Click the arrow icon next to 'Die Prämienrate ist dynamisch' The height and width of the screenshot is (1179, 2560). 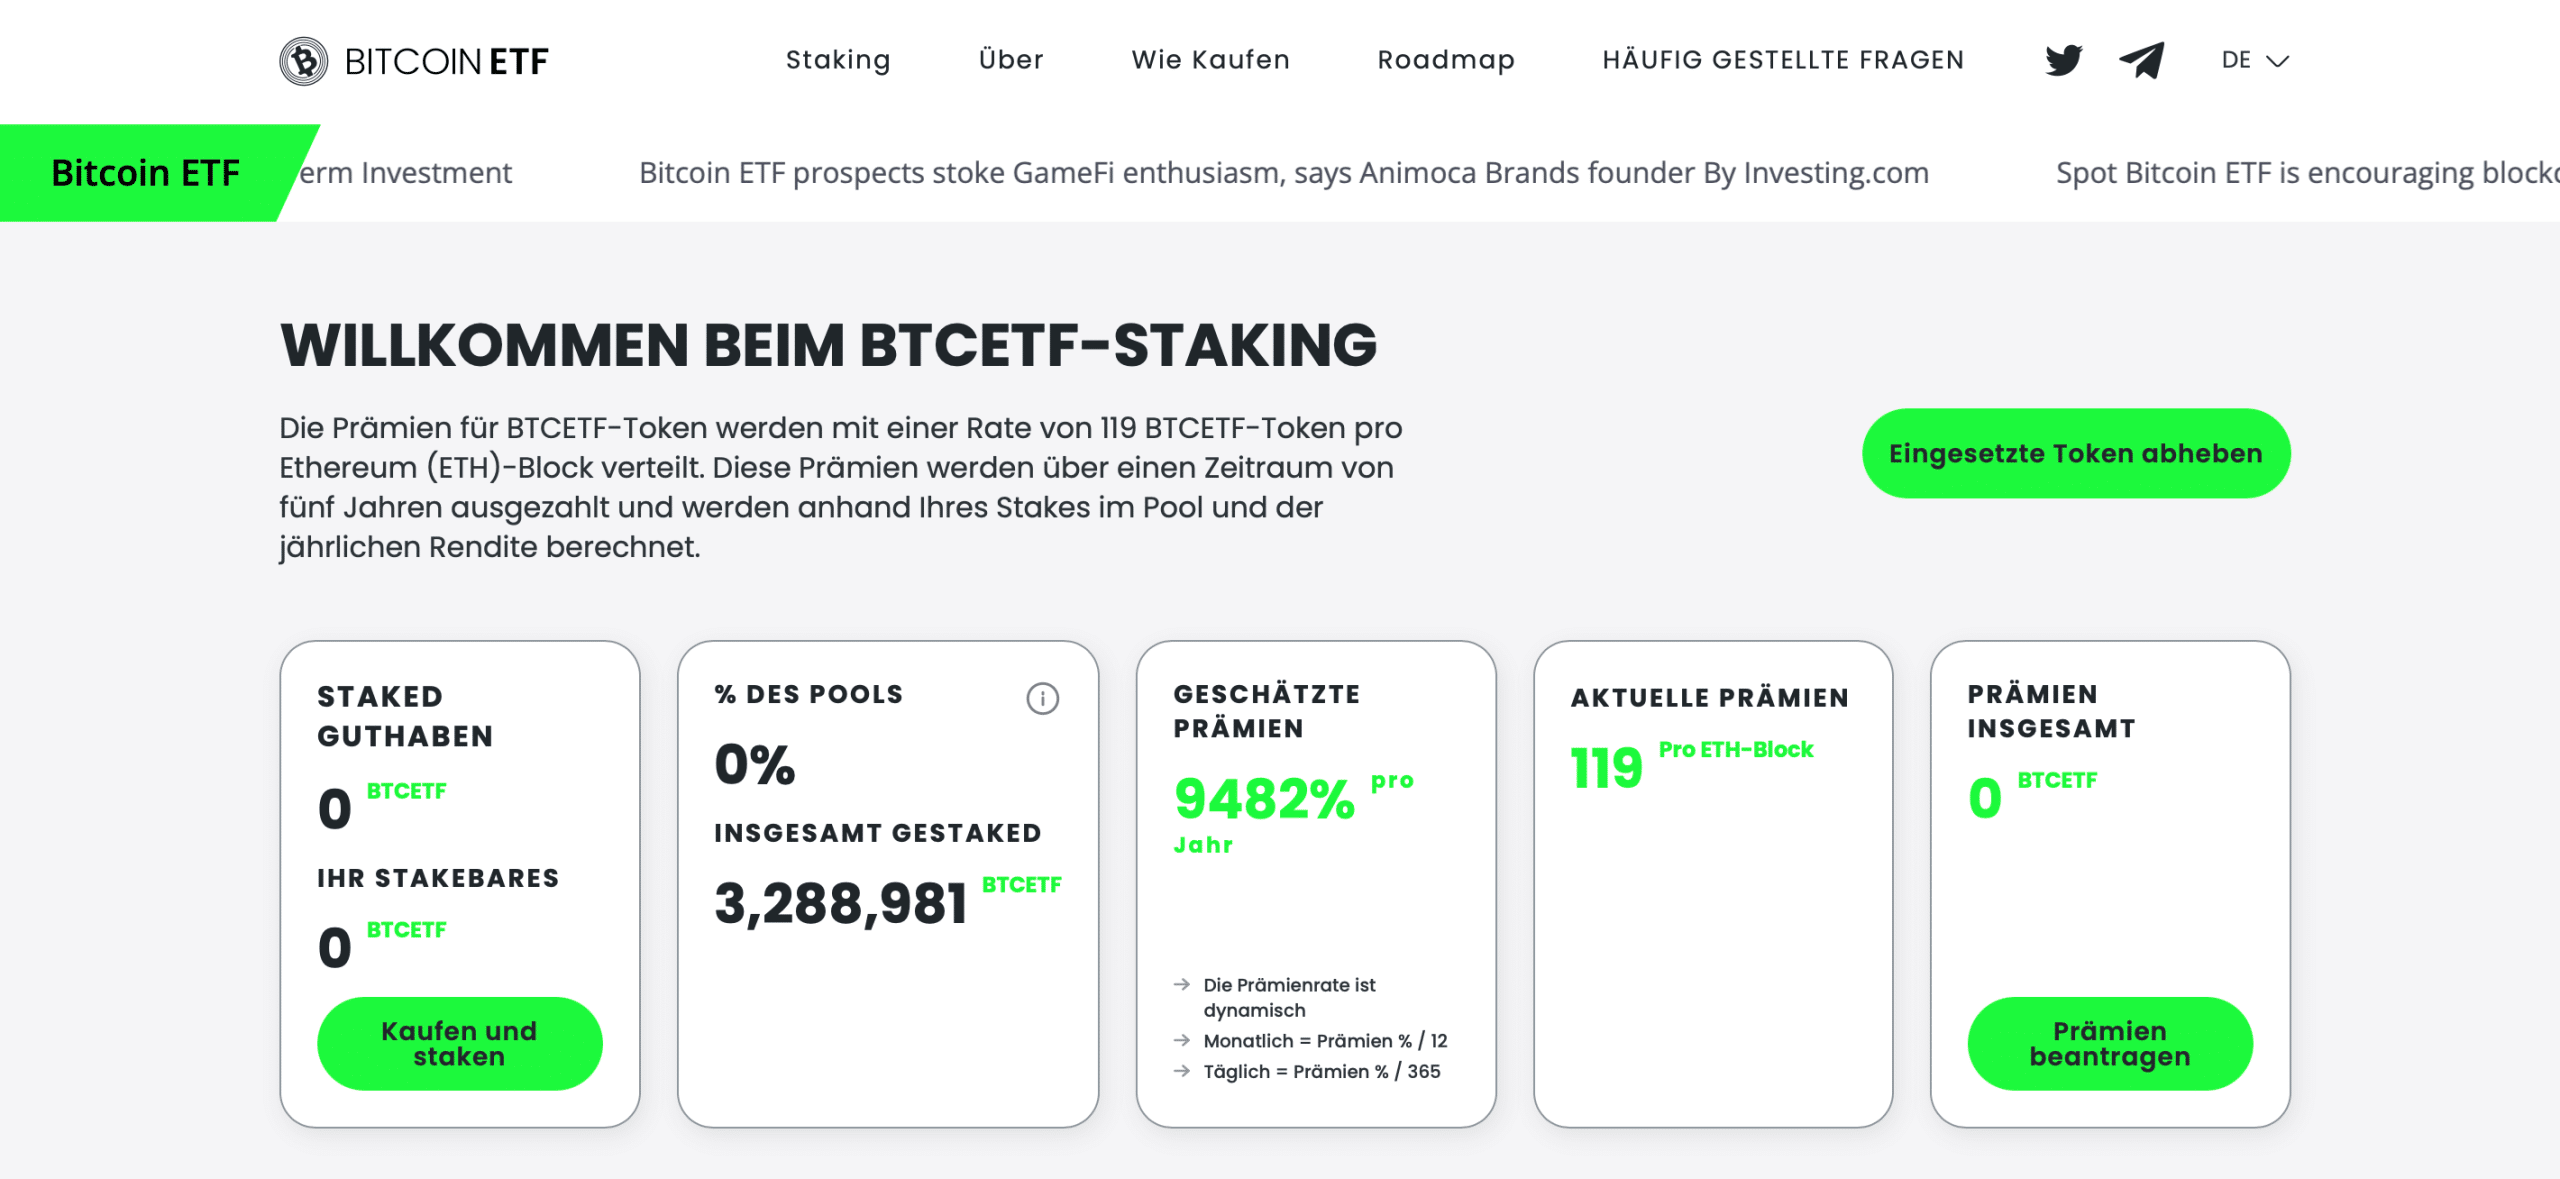tap(1180, 985)
